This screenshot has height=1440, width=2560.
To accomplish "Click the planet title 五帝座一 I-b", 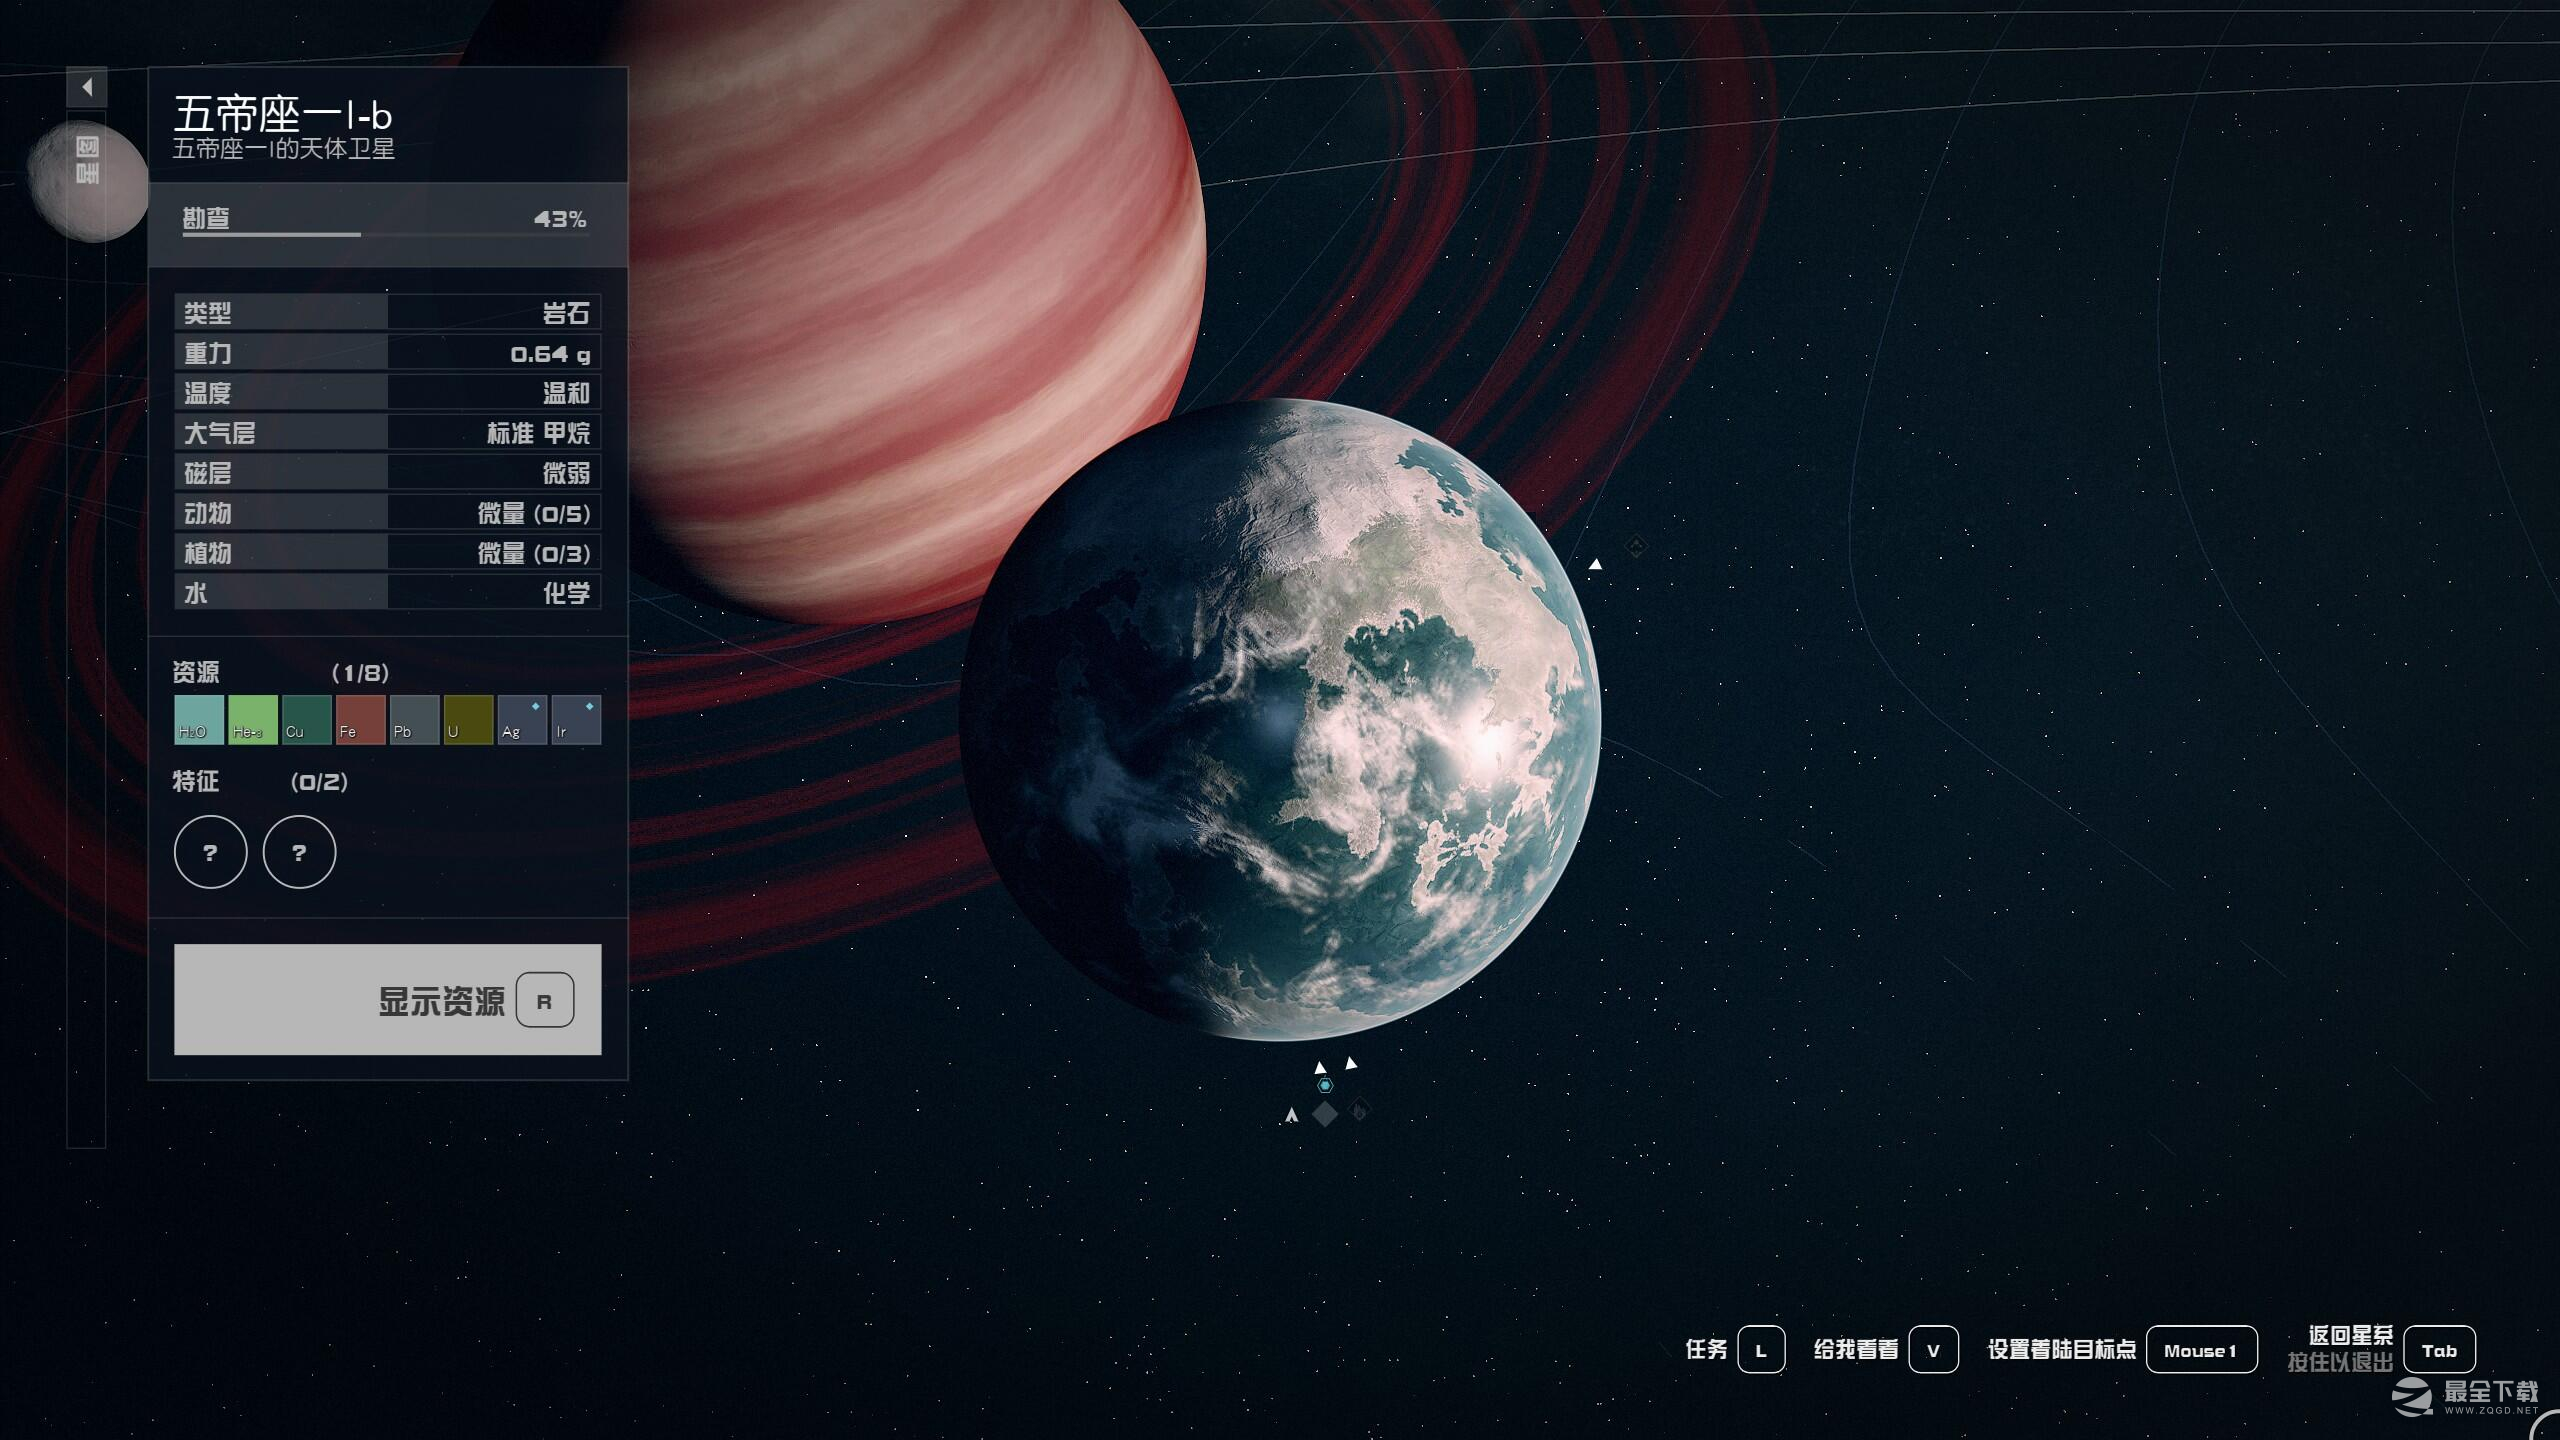I will [x=283, y=114].
